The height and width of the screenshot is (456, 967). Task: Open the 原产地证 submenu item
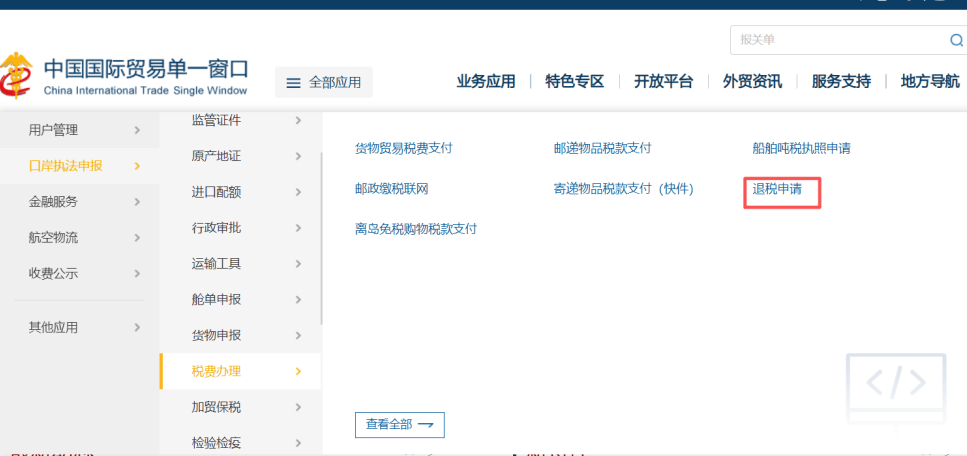[x=241, y=157]
